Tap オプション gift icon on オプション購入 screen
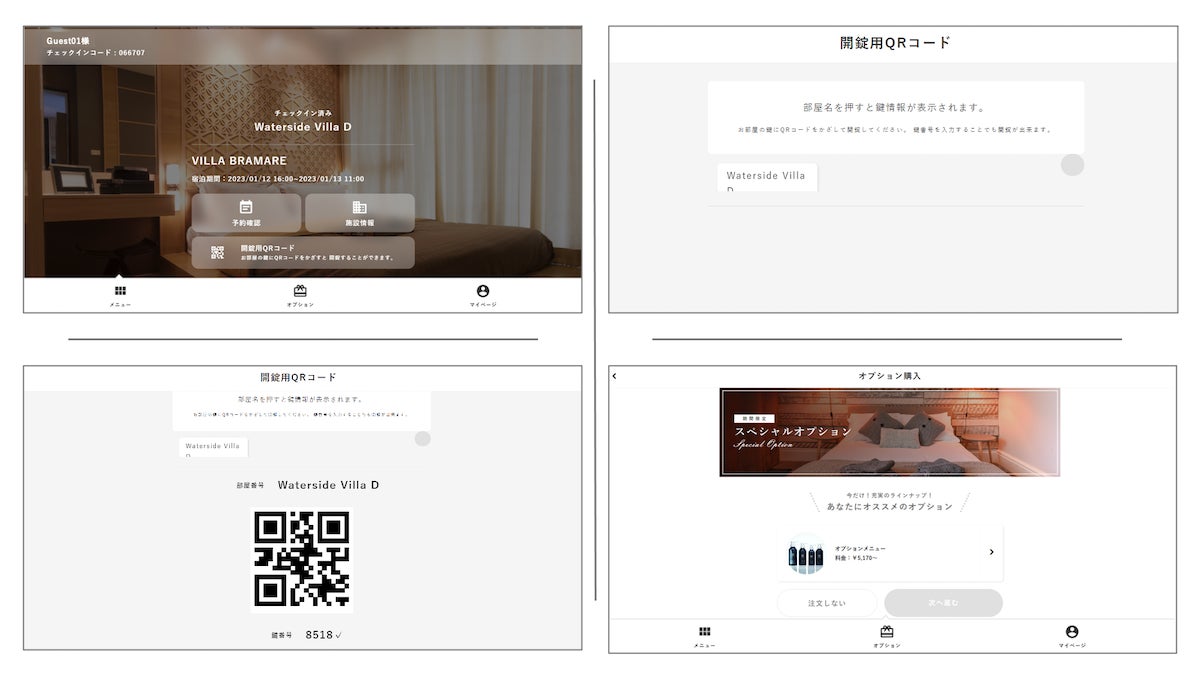 click(x=886, y=632)
